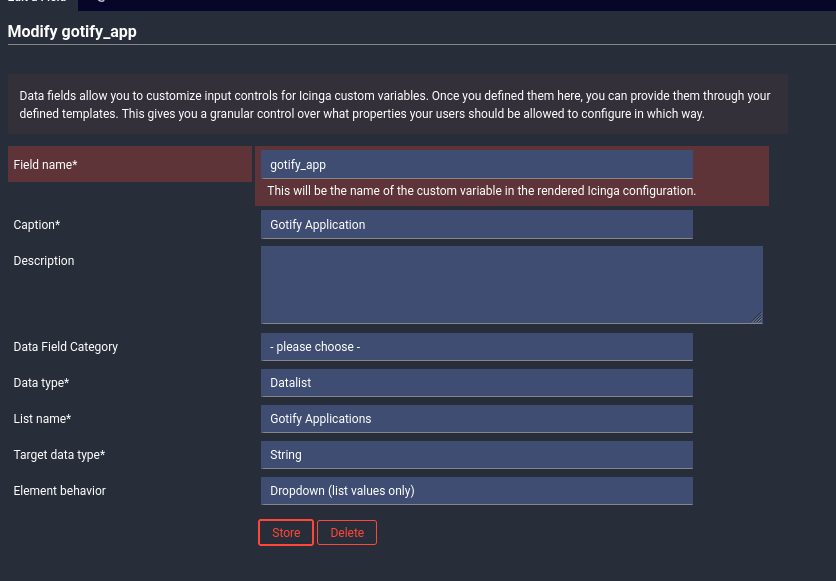
Task: Click the Delete button
Action: 347,533
